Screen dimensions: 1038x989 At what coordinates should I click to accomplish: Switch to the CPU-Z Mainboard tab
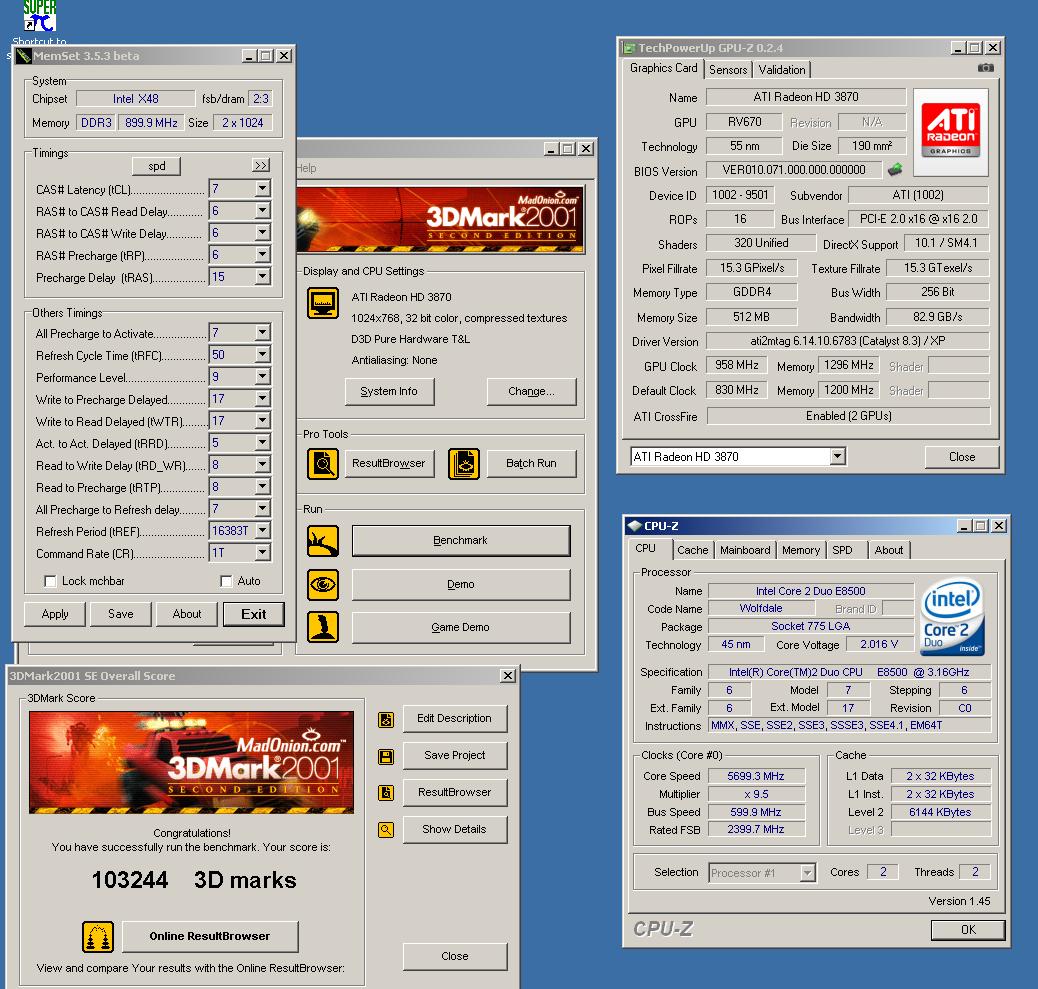745,550
